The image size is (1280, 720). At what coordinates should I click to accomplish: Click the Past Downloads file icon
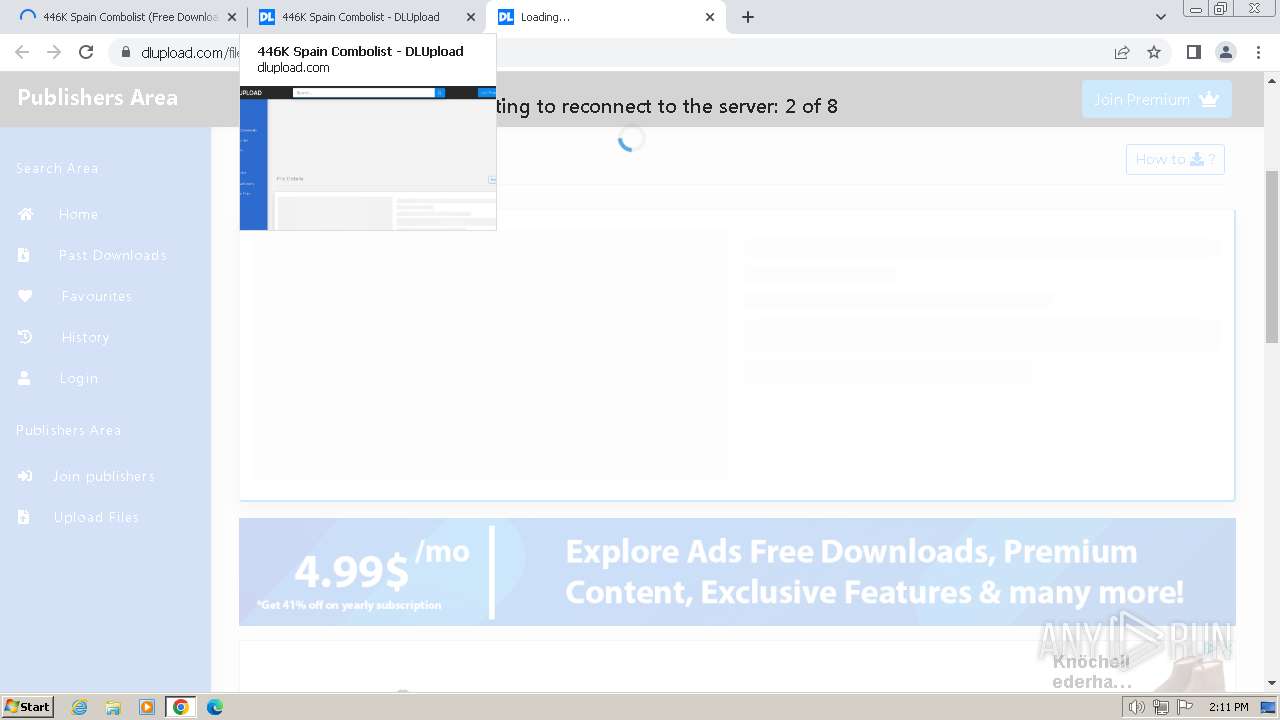(23, 255)
